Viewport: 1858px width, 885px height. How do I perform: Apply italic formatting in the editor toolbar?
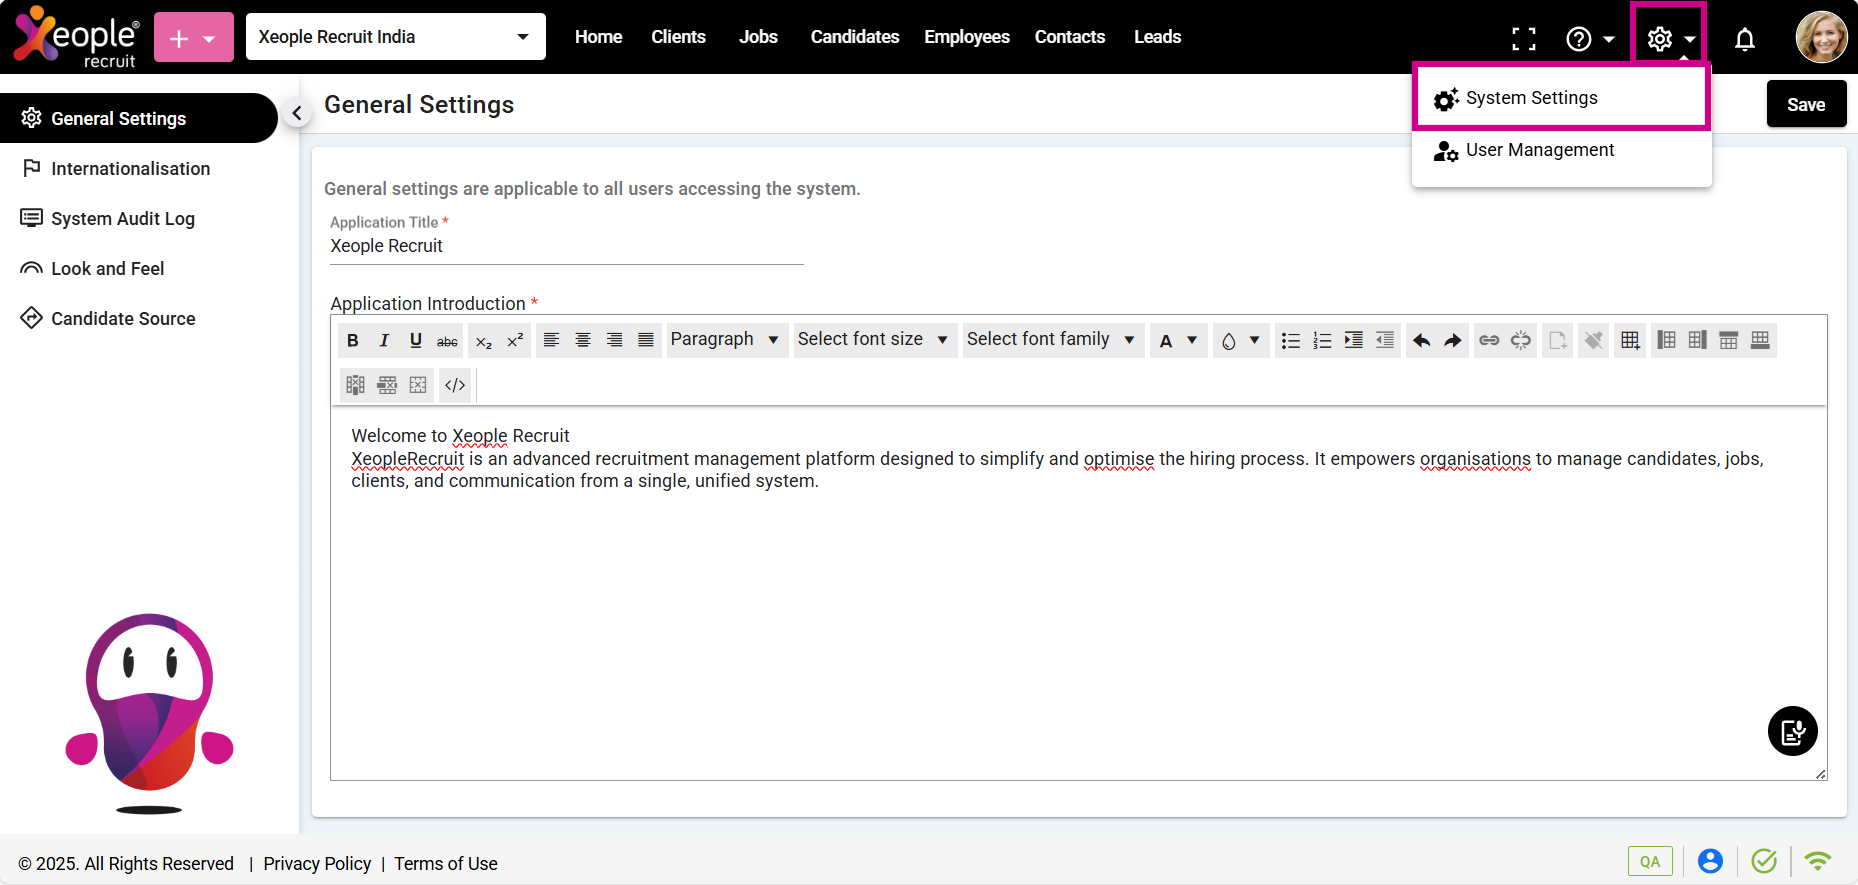[x=384, y=341]
